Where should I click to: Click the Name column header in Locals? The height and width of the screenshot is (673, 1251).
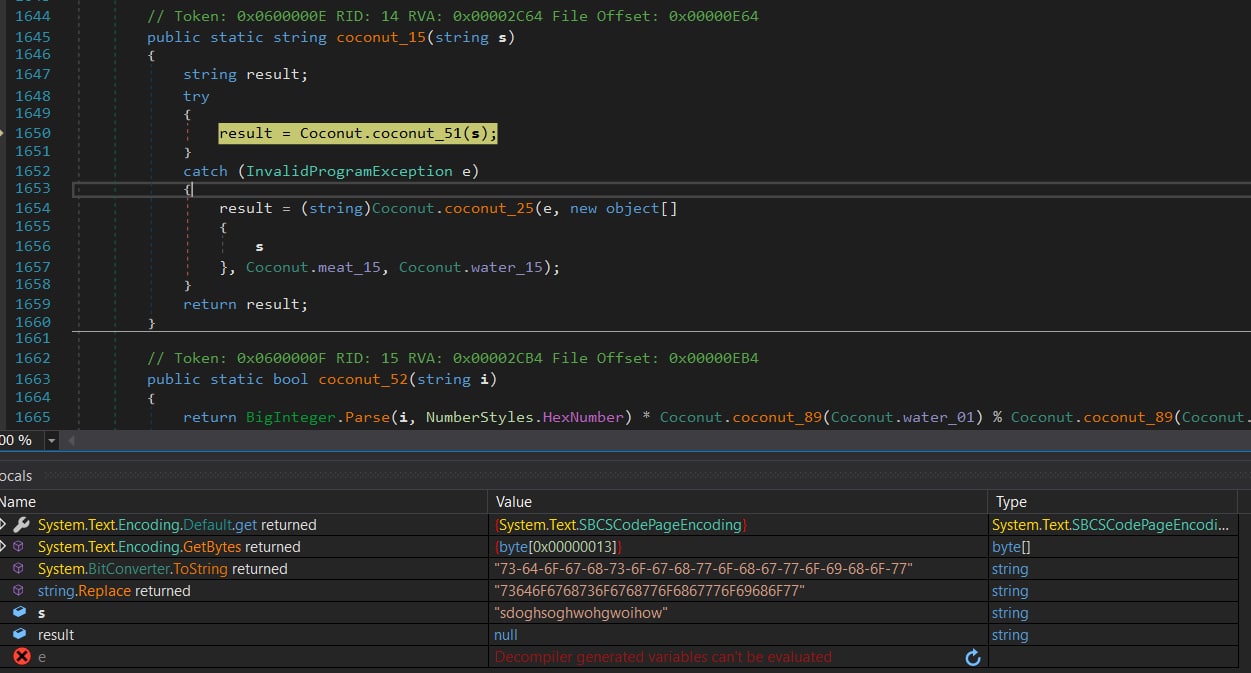(18, 502)
